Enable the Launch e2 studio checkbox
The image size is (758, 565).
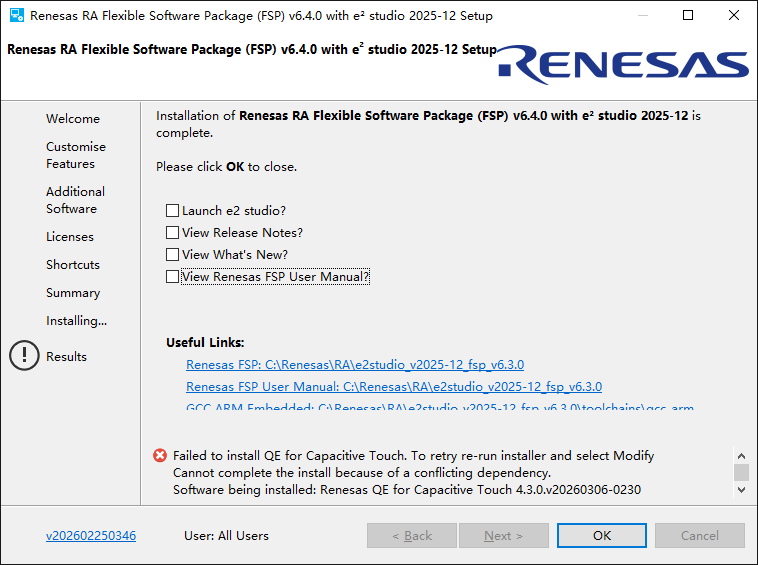click(x=172, y=211)
